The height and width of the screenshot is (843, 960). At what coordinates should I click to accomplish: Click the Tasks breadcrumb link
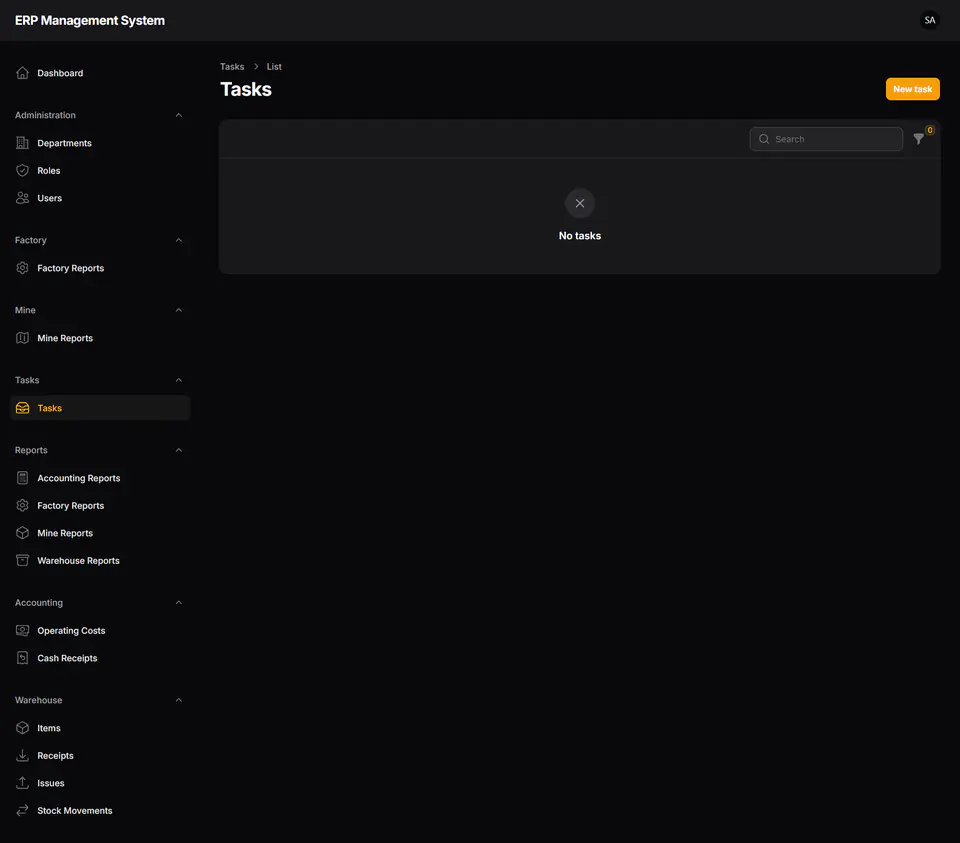tap(232, 66)
